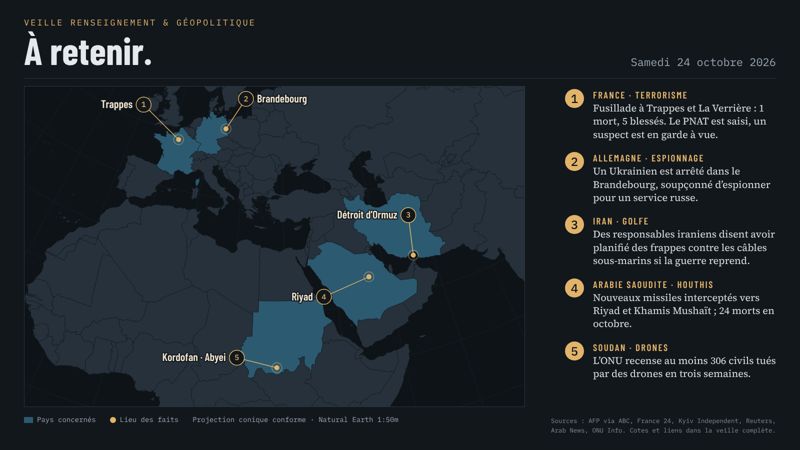Click the location dot in Germany
The image size is (800, 450).
point(226,129)
